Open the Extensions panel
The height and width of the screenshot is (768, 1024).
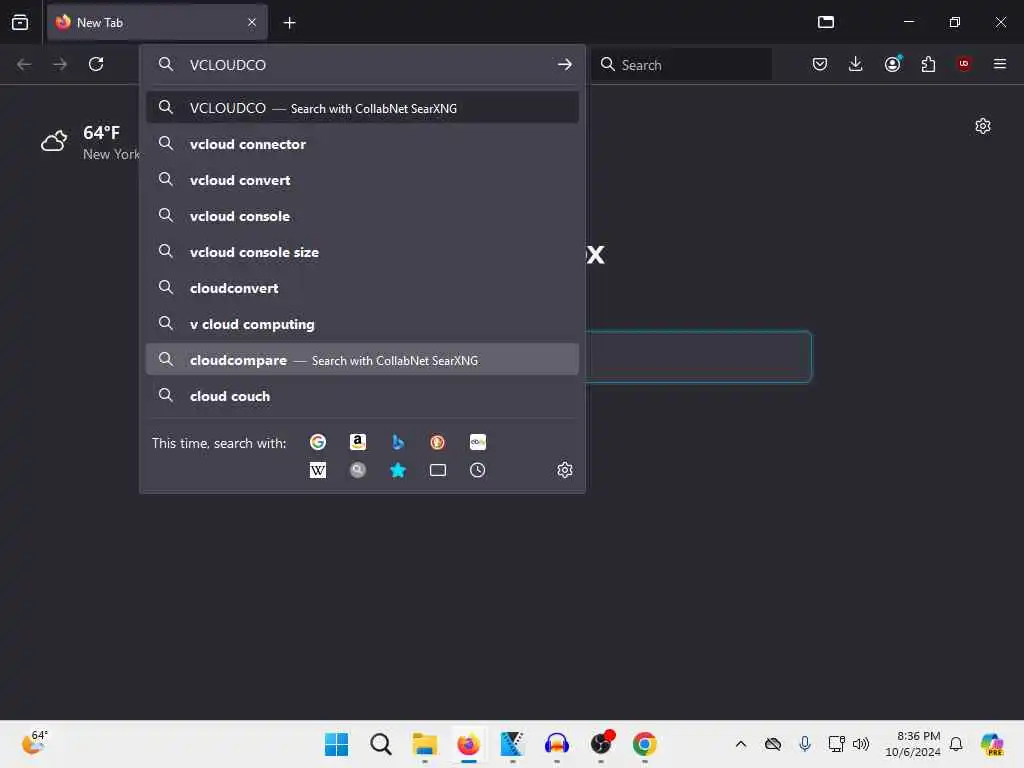[x=928, y=64]
